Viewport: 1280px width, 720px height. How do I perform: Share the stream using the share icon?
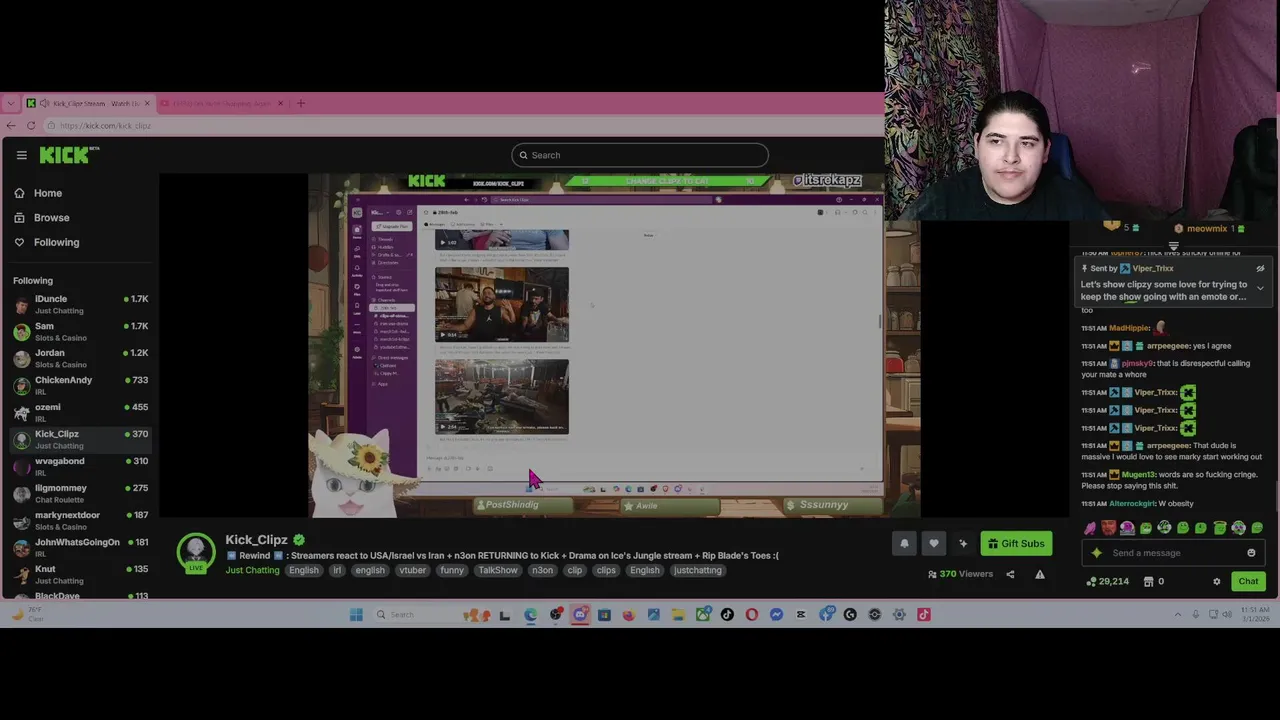click(1010, 574)
